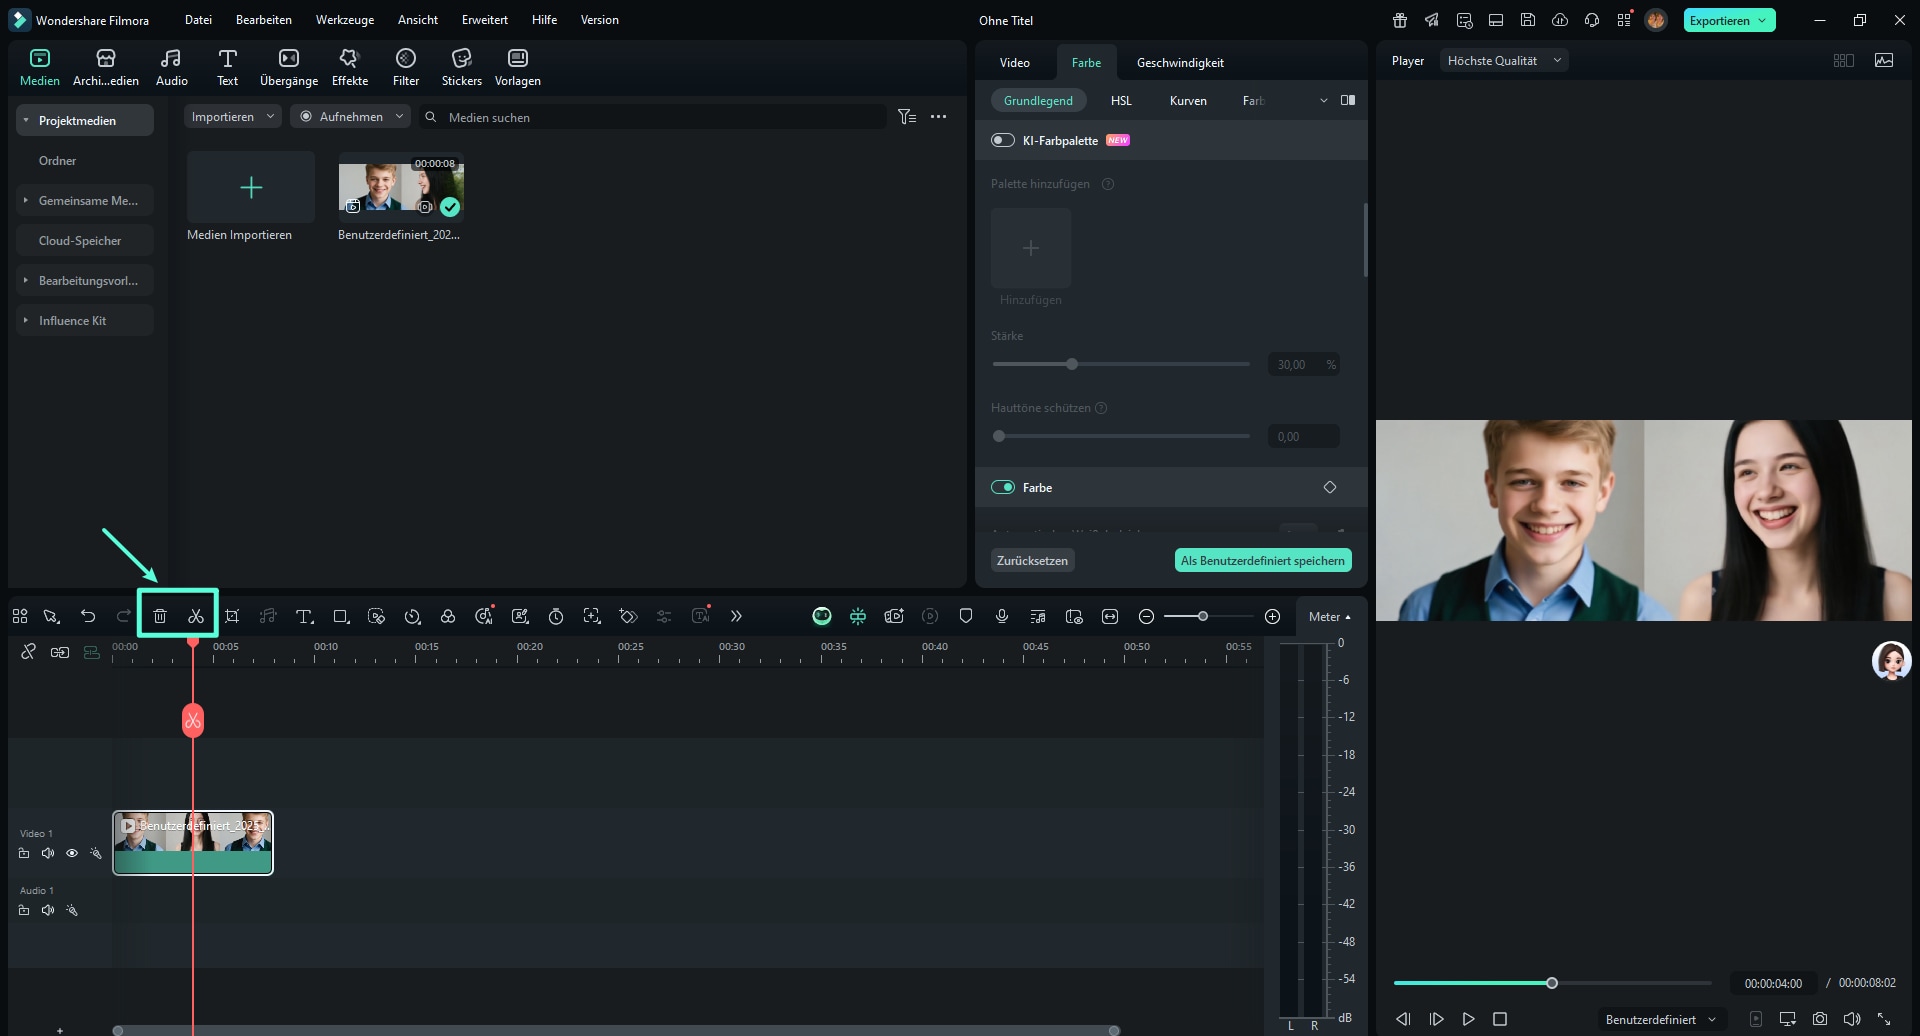
Task: Zoom in the timeline with plus icon
Action: click(x=1272, y=616)
